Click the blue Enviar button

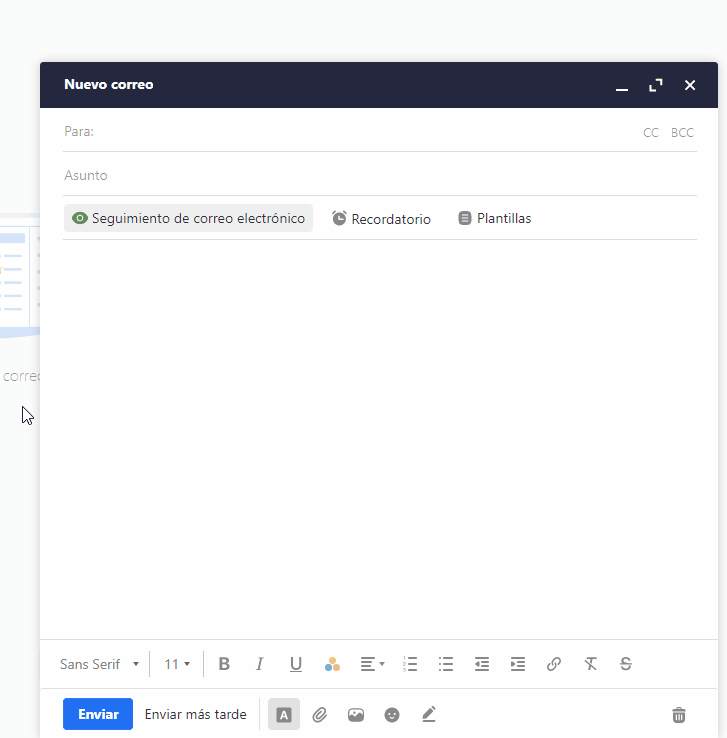pyautogui.click(x=98, y=714)
